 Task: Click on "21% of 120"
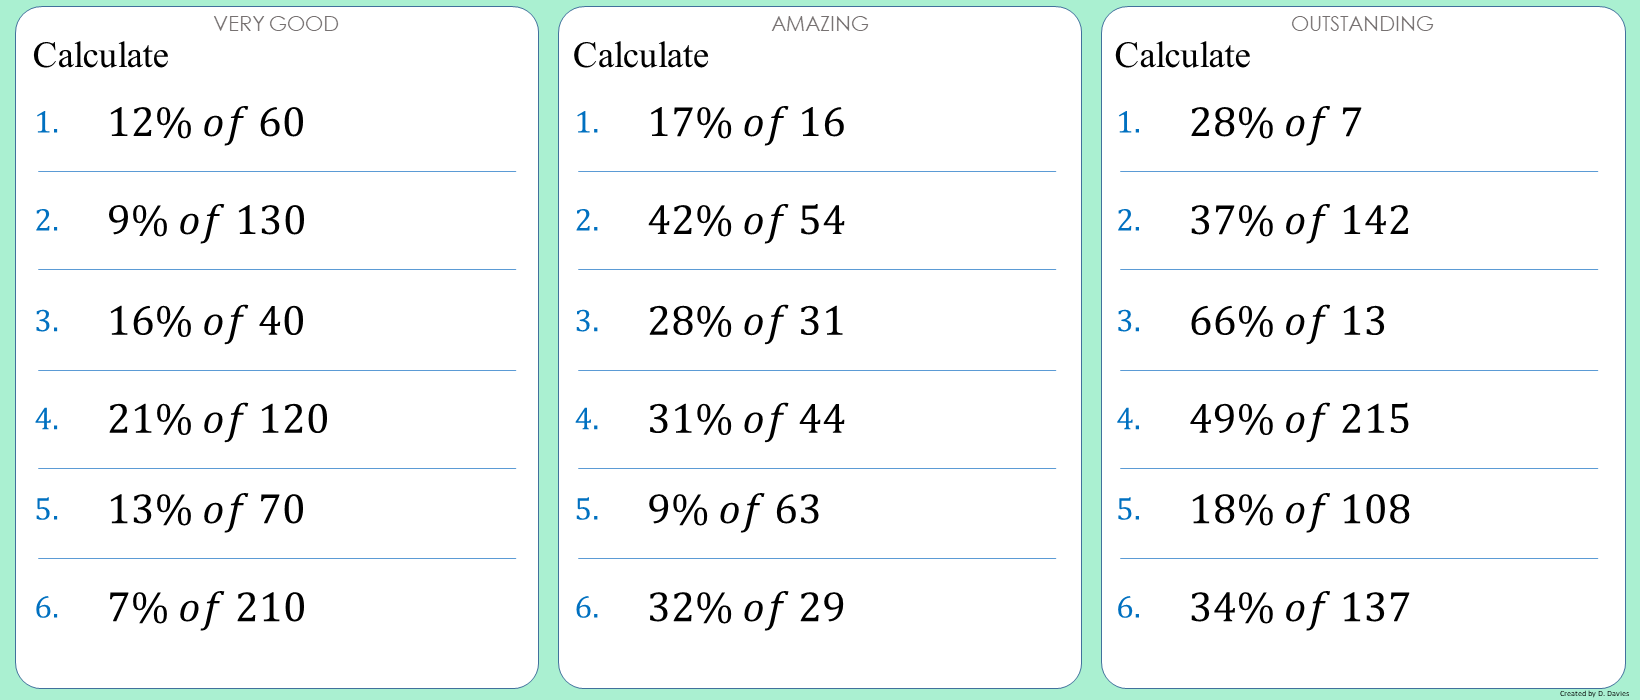(x=218, y=420)
